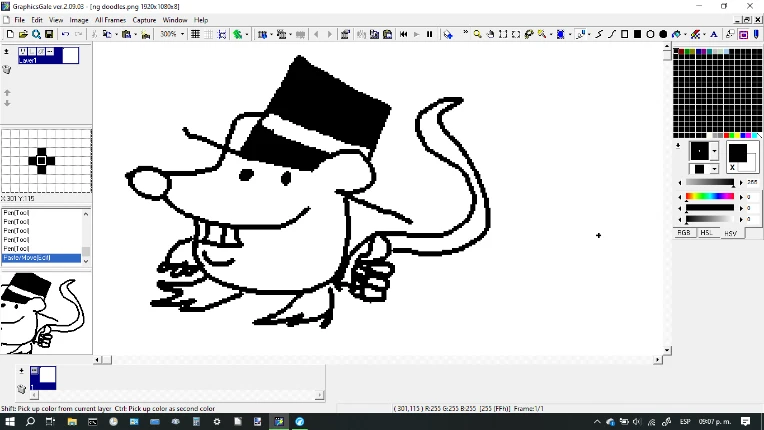Screen dimensions: 764x430
Task: Redo using the toolbar arrow
Action: [78, 34]
